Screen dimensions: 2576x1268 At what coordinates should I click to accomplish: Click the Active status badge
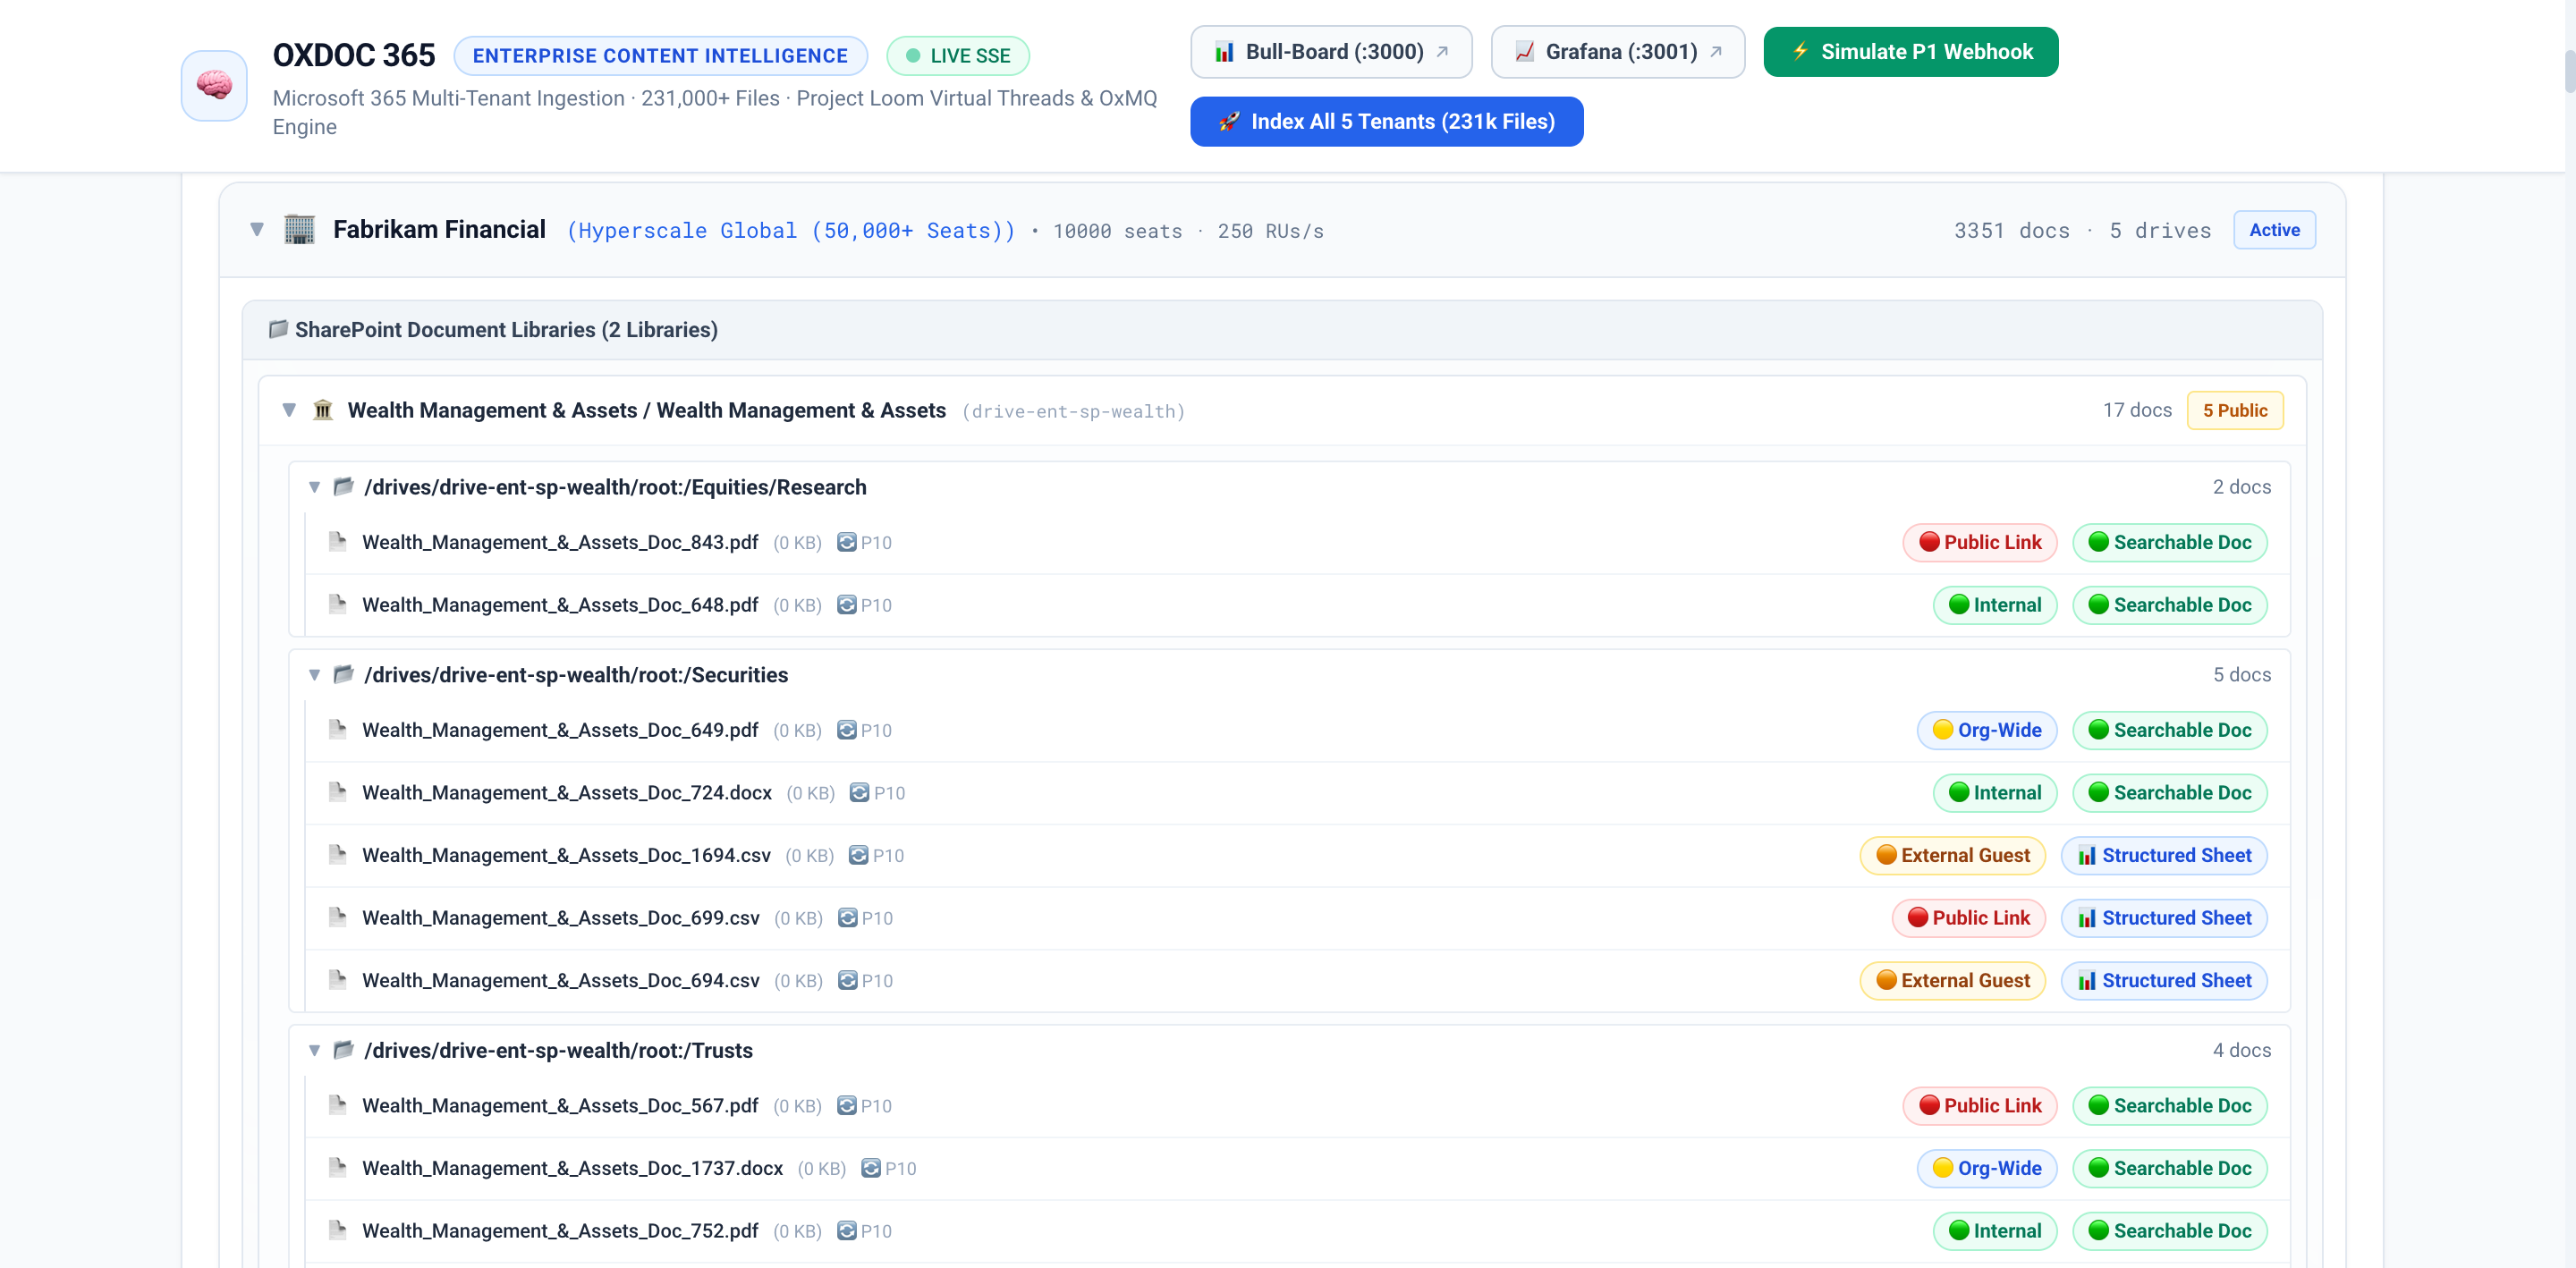(x=2274, y=230)
